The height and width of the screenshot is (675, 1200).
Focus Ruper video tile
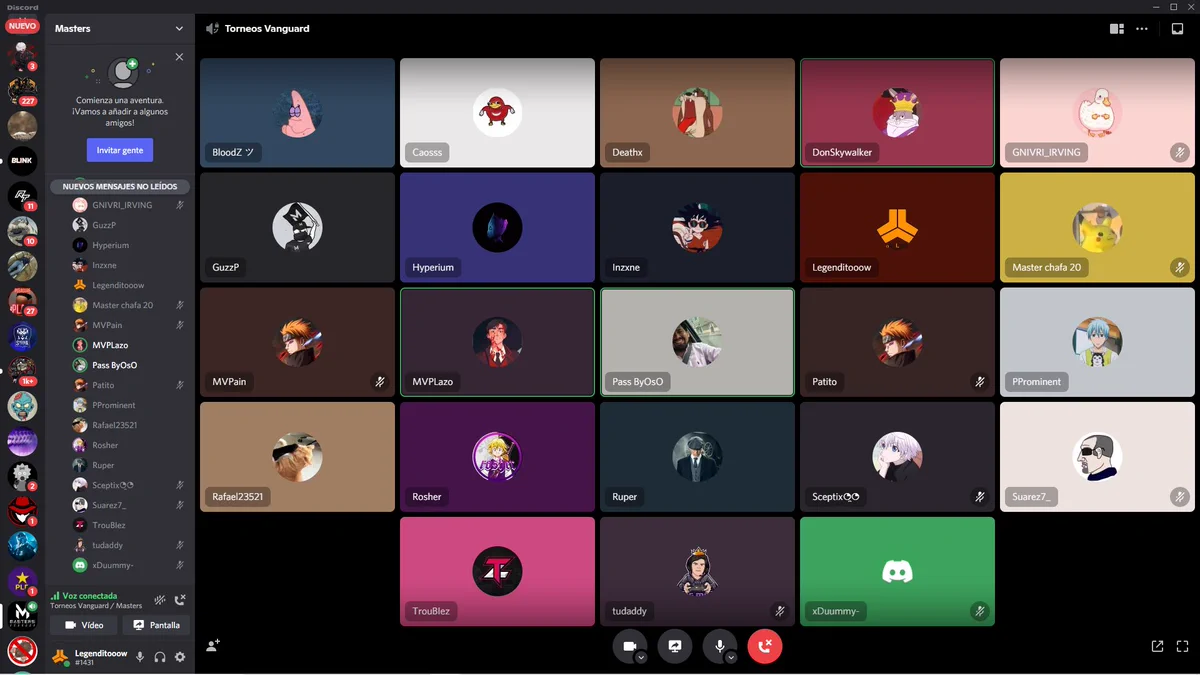click(x=697, y=457)
